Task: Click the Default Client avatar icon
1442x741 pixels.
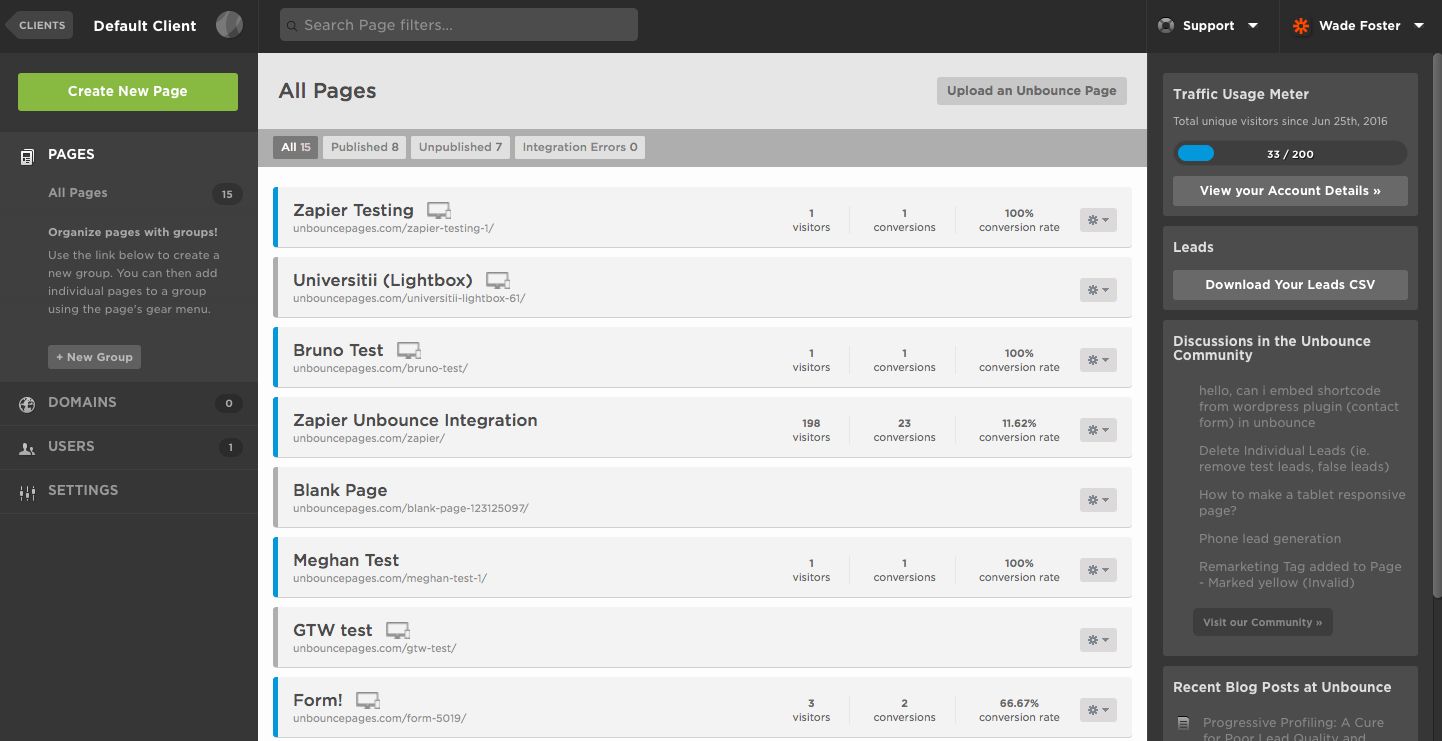Action: (x=229, y=25)
